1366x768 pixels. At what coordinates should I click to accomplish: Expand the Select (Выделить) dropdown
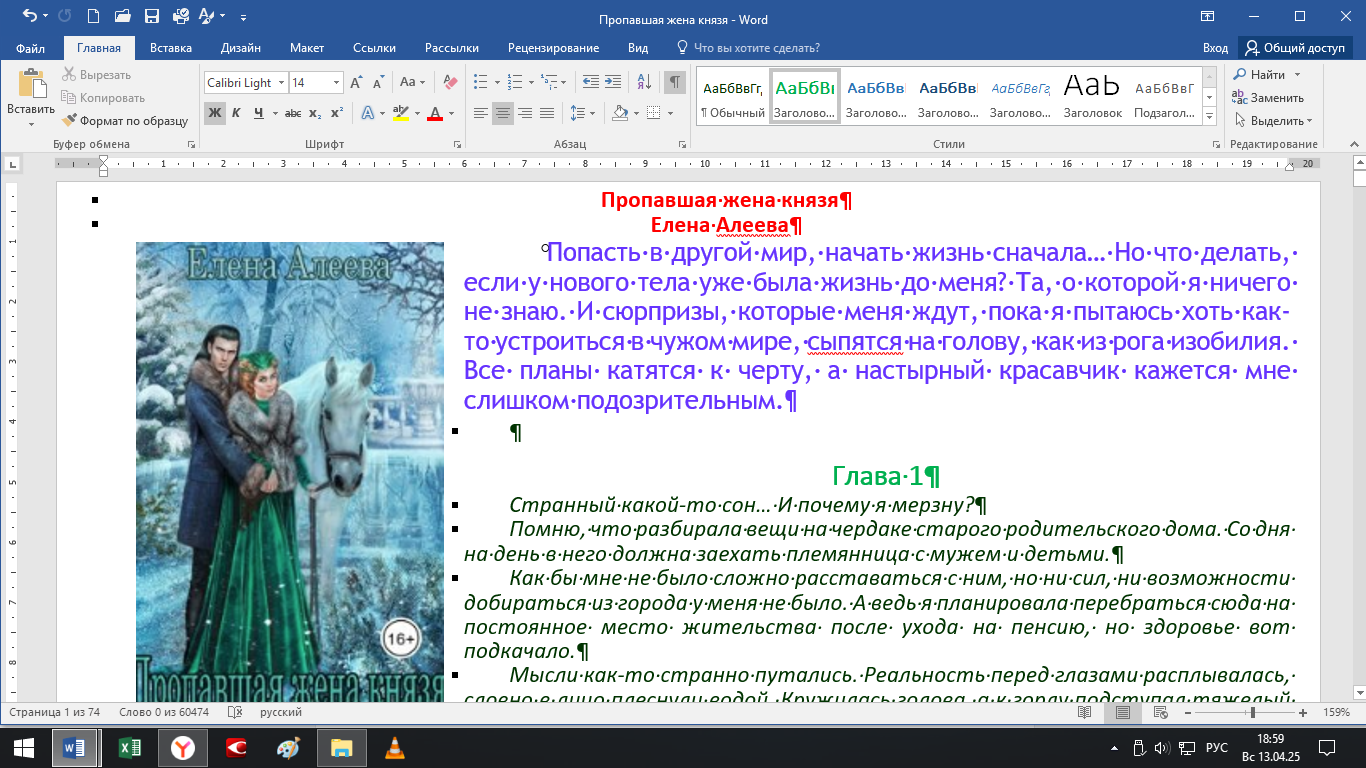click(1309, 121)
